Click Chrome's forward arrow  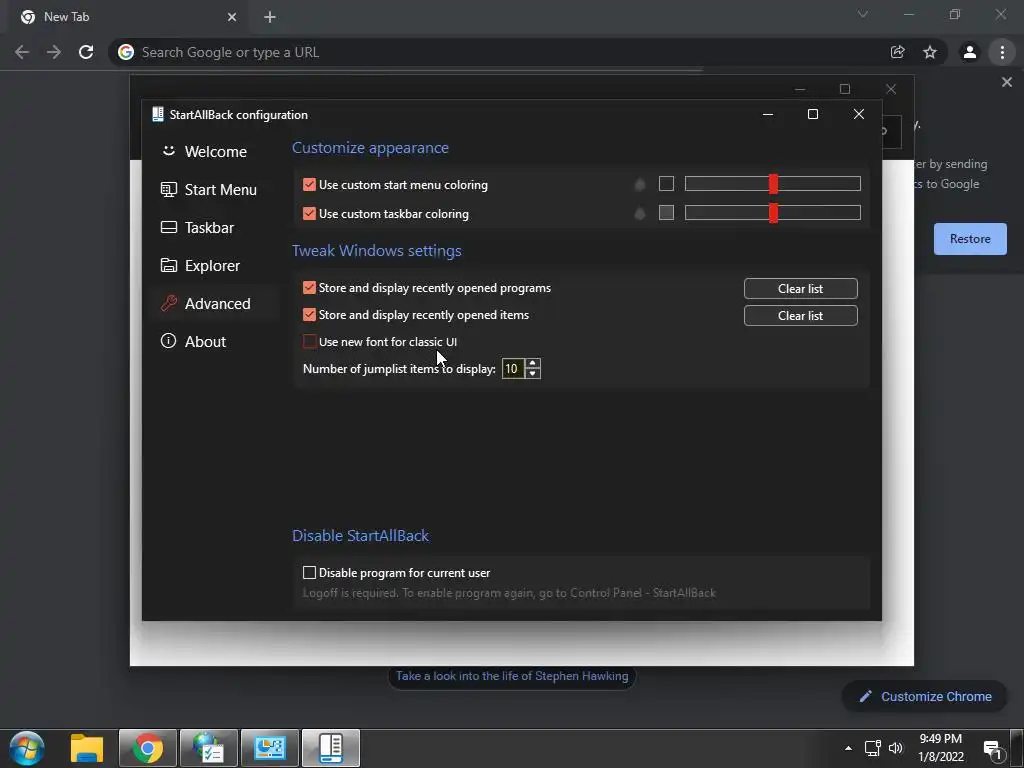pyautogui.click(x=54, y=52)
